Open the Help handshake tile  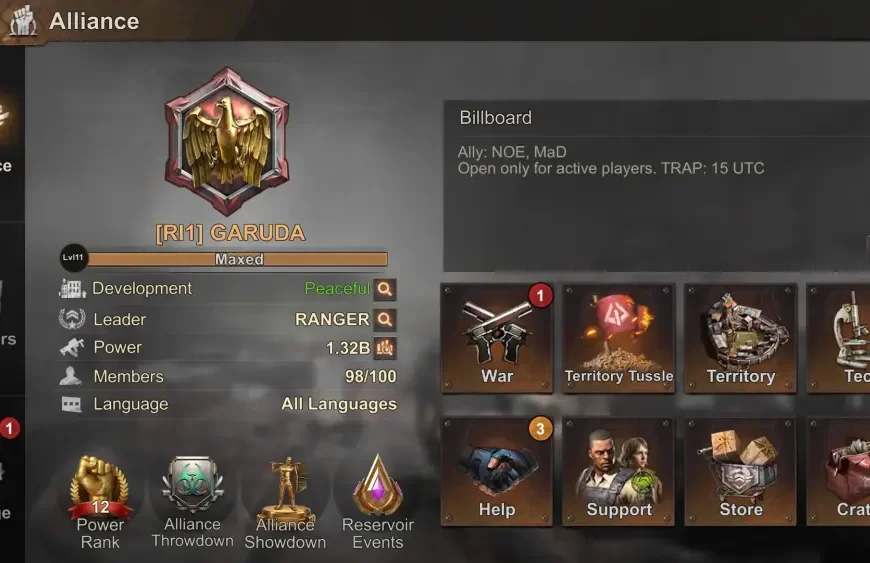(x=497, y=471)
